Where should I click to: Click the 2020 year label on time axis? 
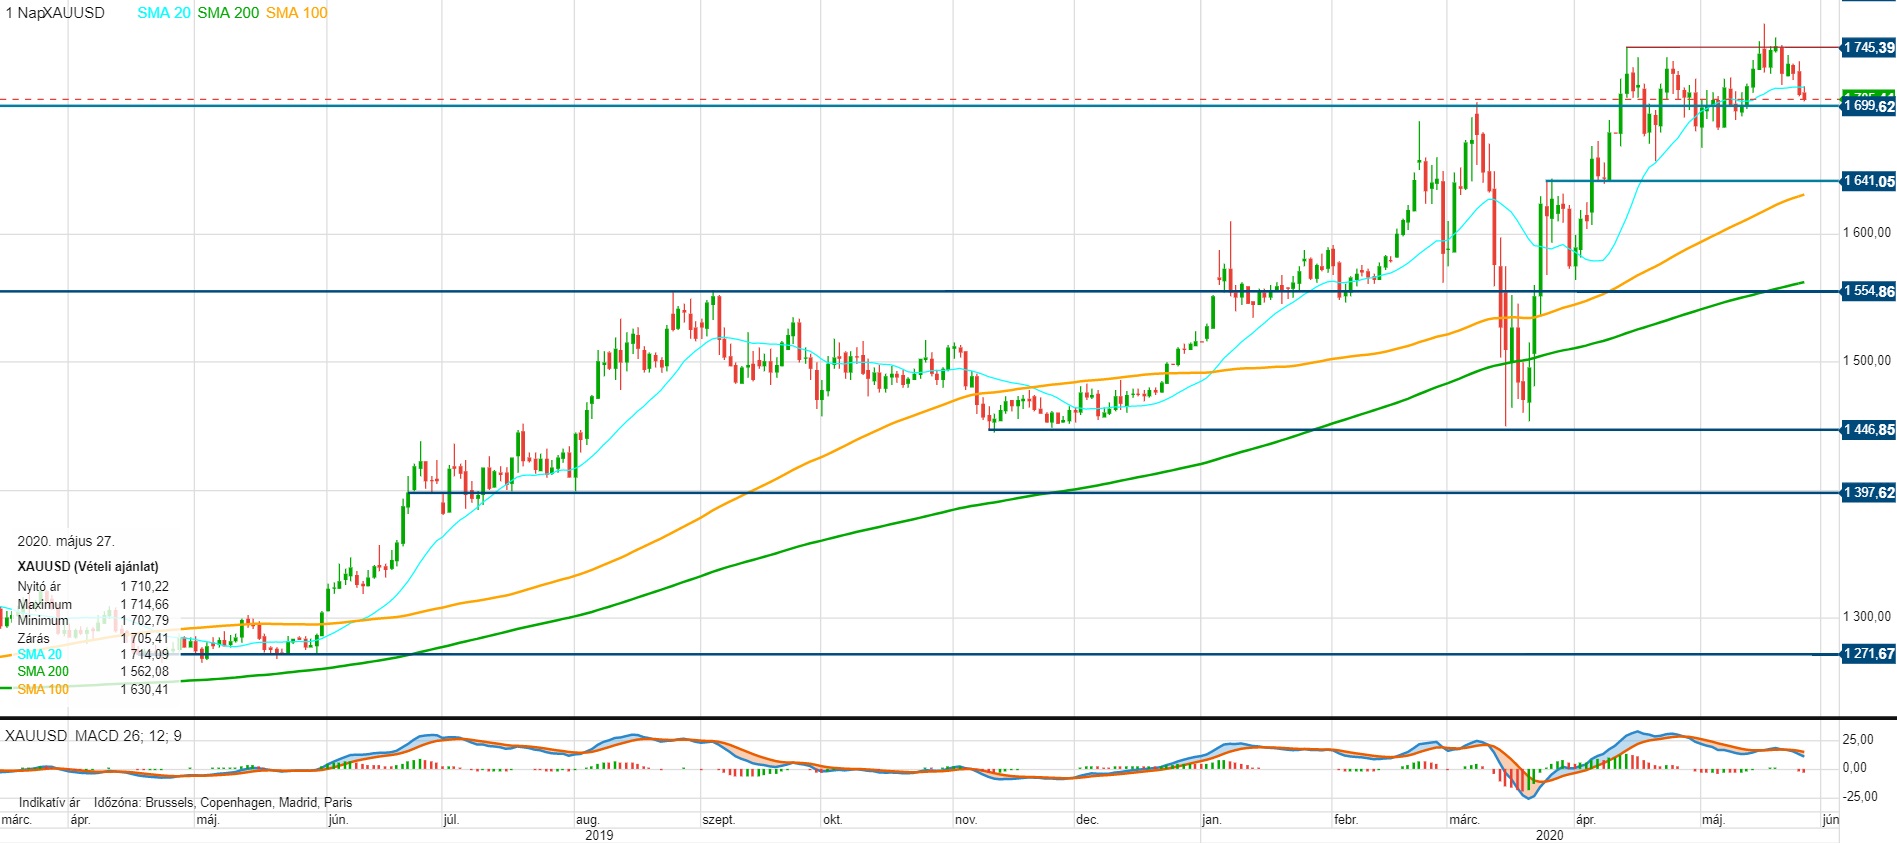tap(1549, 835)
